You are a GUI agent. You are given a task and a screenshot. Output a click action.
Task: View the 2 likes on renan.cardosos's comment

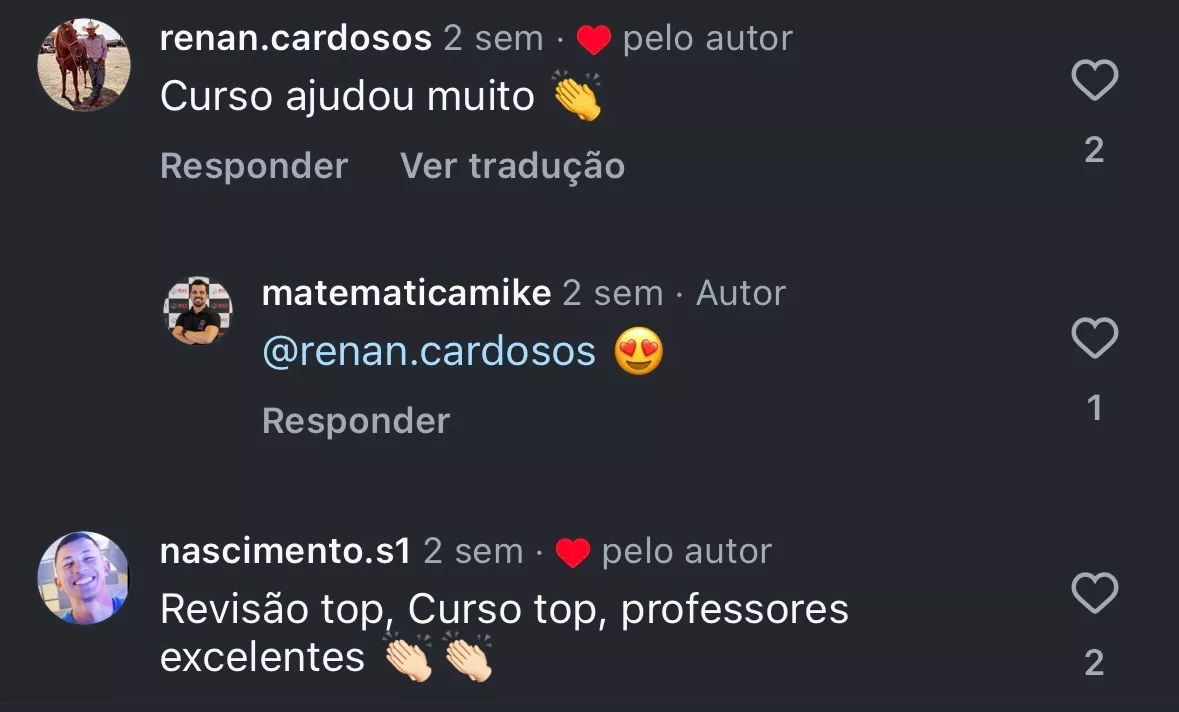[x=1094, y=150]
